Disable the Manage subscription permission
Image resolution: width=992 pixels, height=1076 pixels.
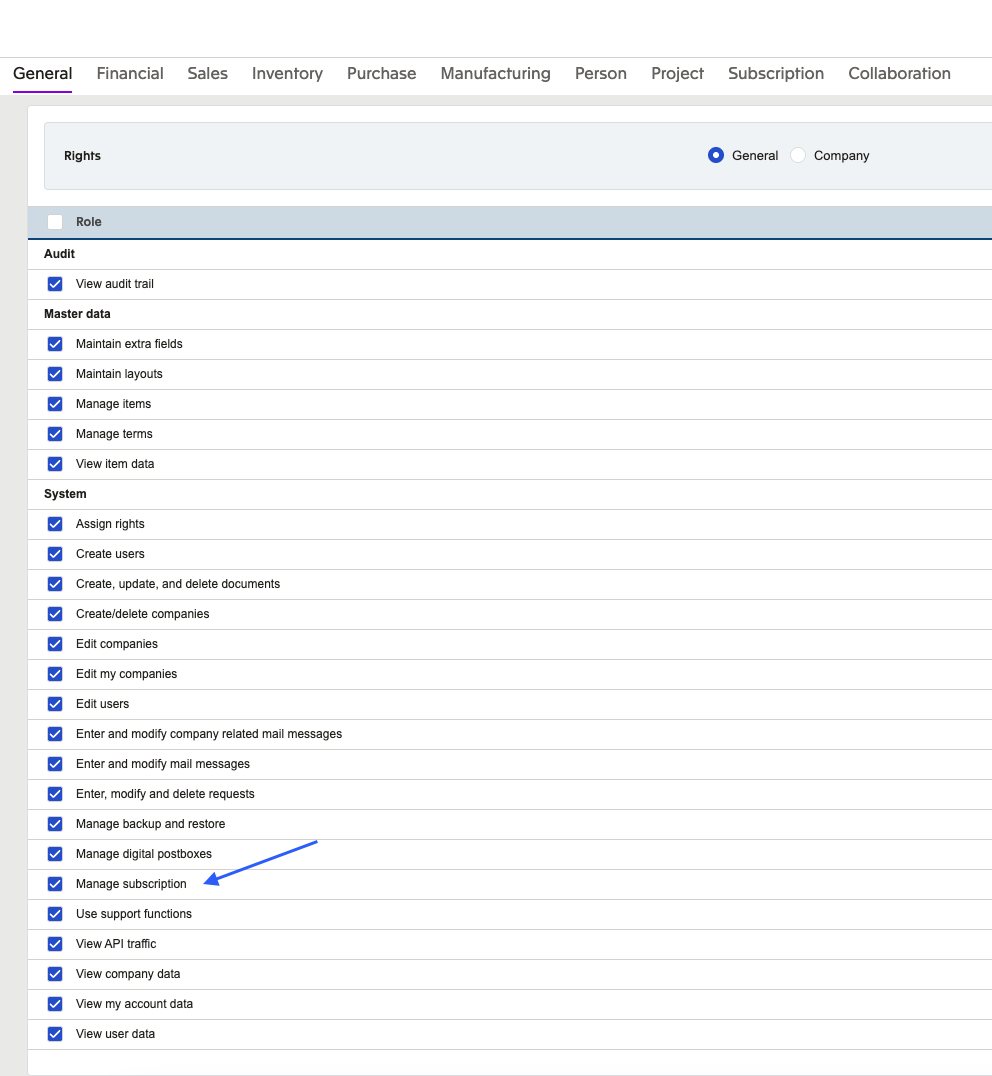pos(55,884)
